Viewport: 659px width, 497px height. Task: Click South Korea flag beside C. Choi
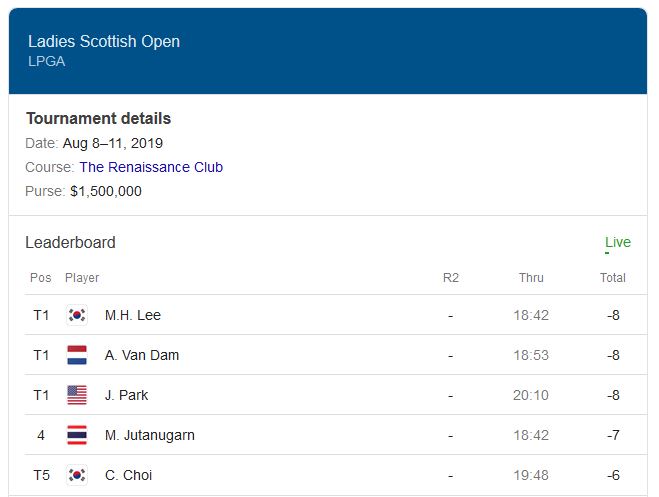[77, 475]
